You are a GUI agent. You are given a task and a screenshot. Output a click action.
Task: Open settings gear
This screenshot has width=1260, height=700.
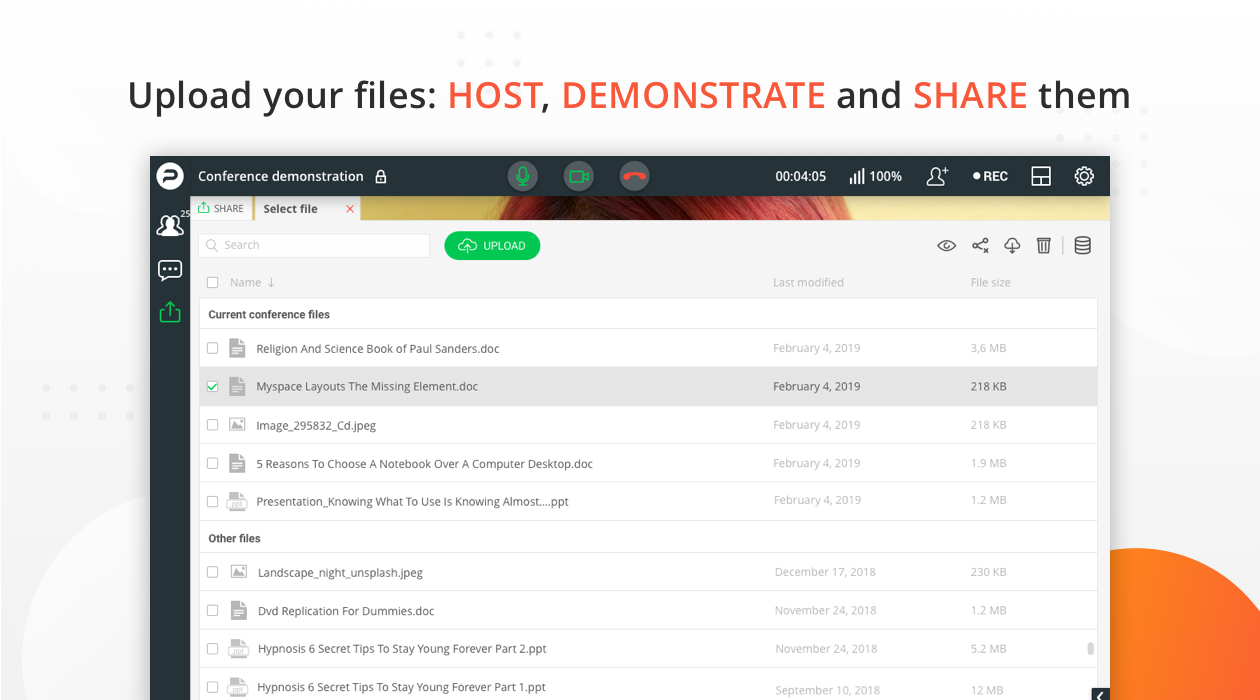1084,176
